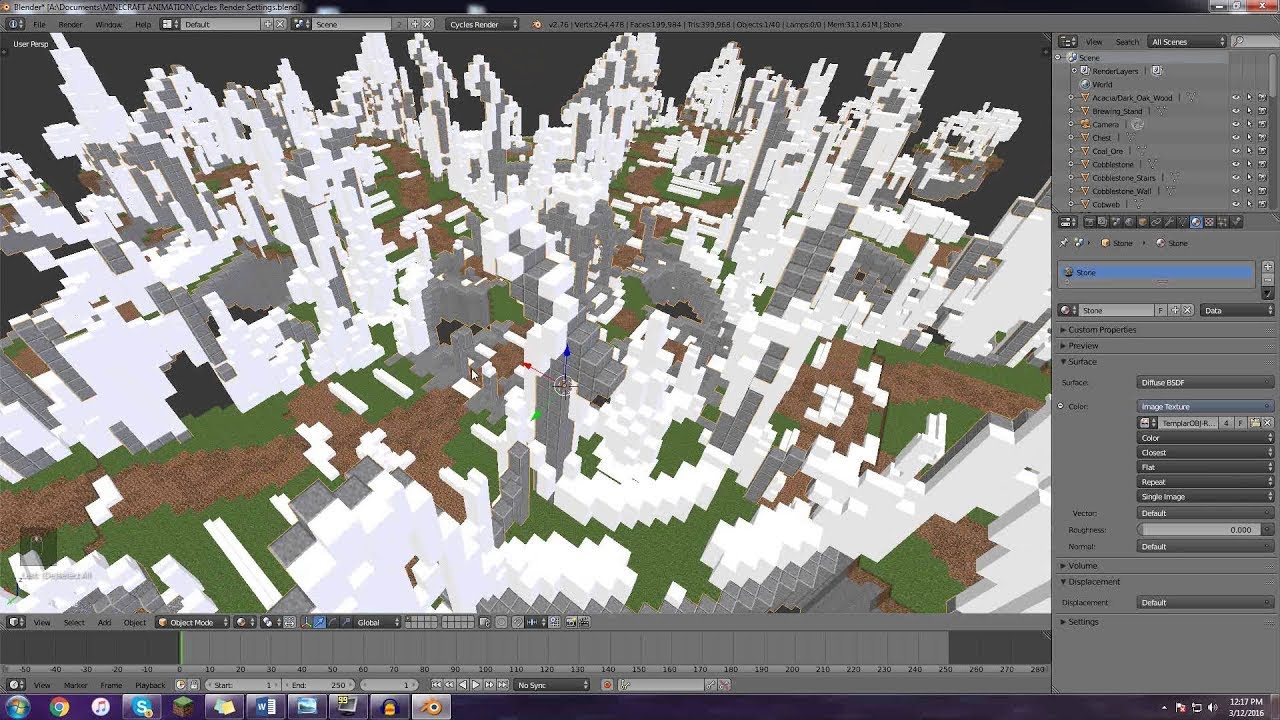
Task: Jump to the first frame in timeline
Action: pos(436,685)
